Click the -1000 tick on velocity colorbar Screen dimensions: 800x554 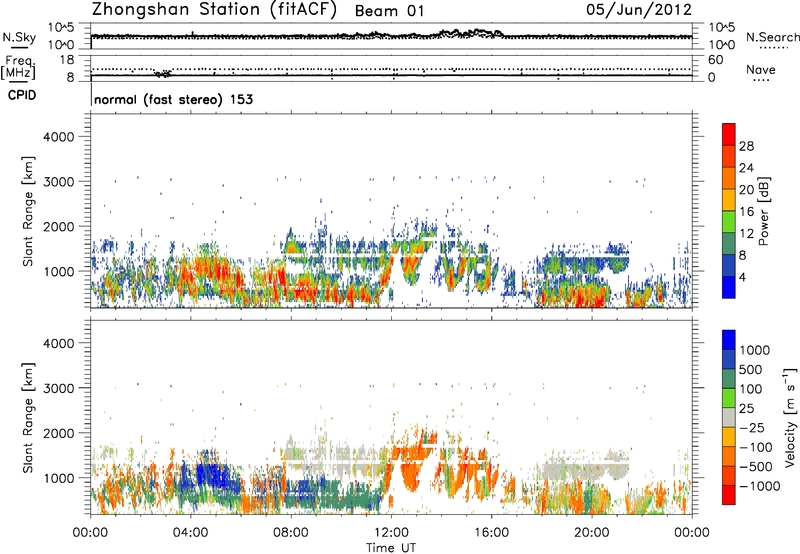(759, 486)
